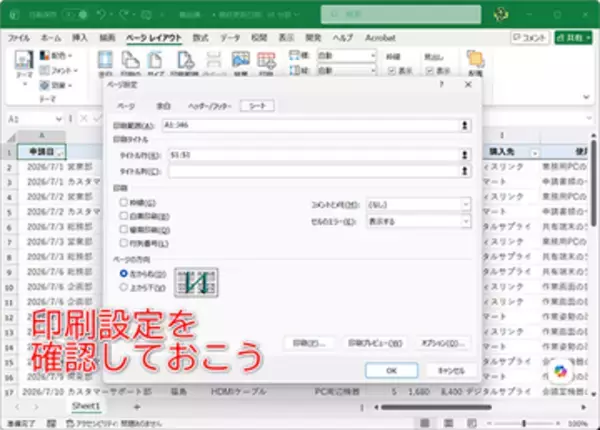Click the title rows input field
The width and height of the screenshot is (600, 430).
pos(313,155)
